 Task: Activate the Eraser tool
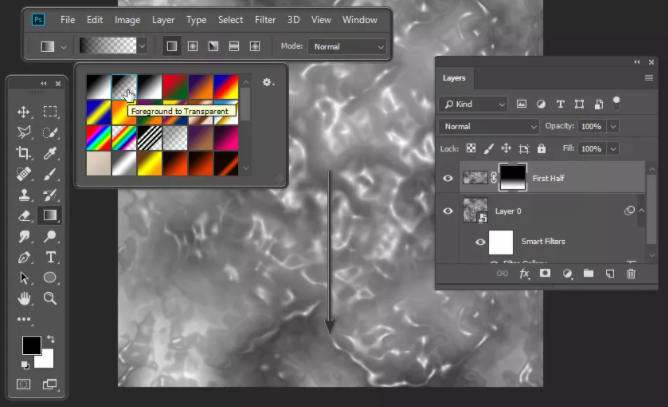click(x=23, y=216)
